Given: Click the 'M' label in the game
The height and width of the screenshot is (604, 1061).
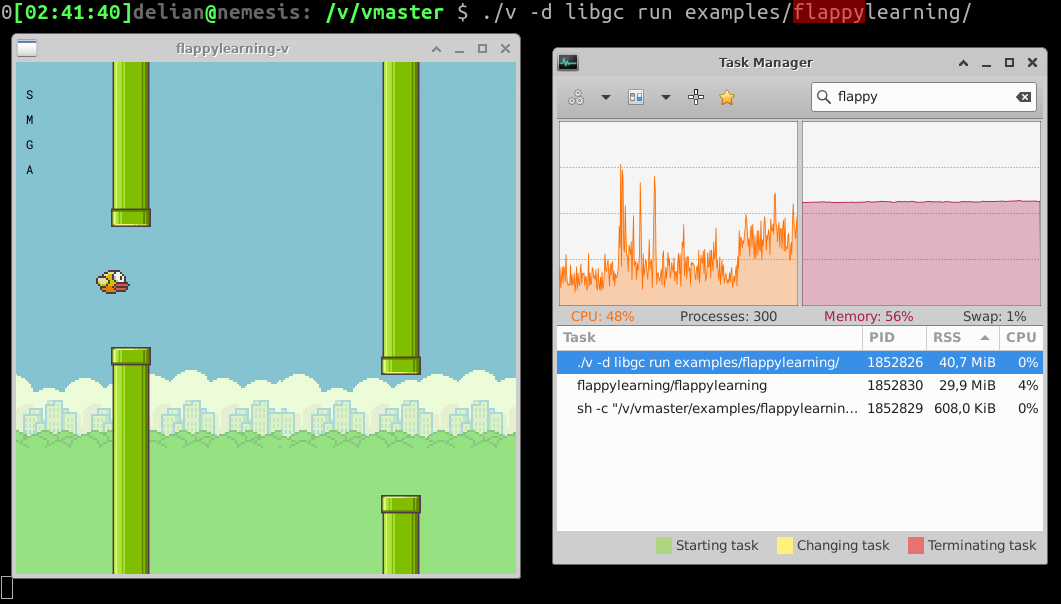Looking at the screenshot, I should coord(30,120).
